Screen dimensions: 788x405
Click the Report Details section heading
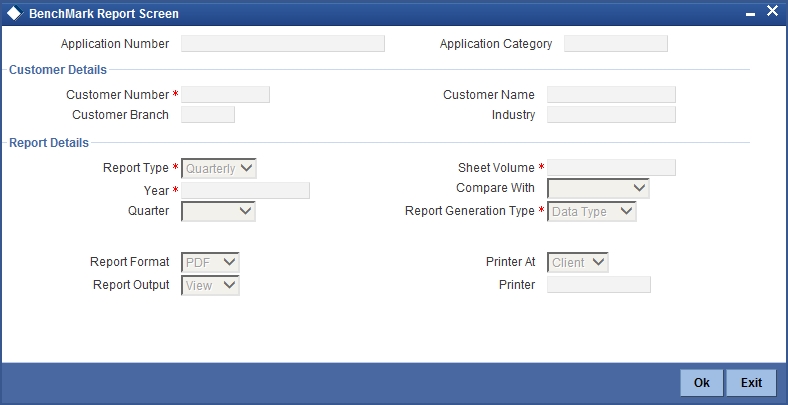(49, 143)
